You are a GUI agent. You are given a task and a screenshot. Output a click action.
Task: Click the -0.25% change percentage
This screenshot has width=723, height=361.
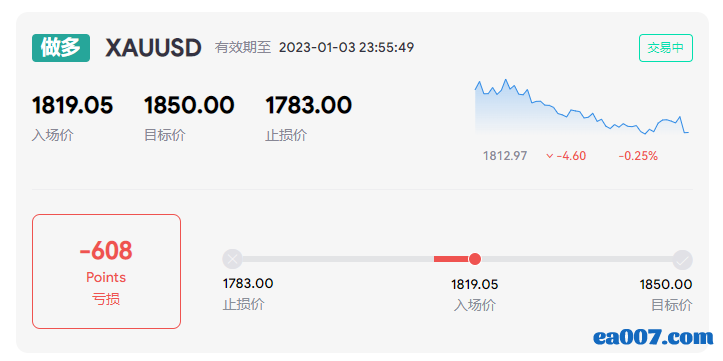(638, 156)
